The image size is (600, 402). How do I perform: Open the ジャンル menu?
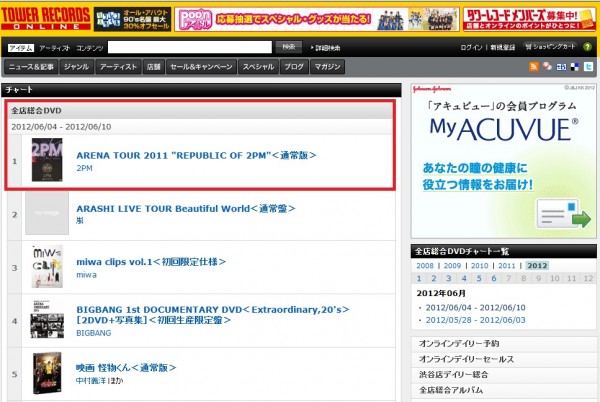pyautogui.click(x=77, y=67)
